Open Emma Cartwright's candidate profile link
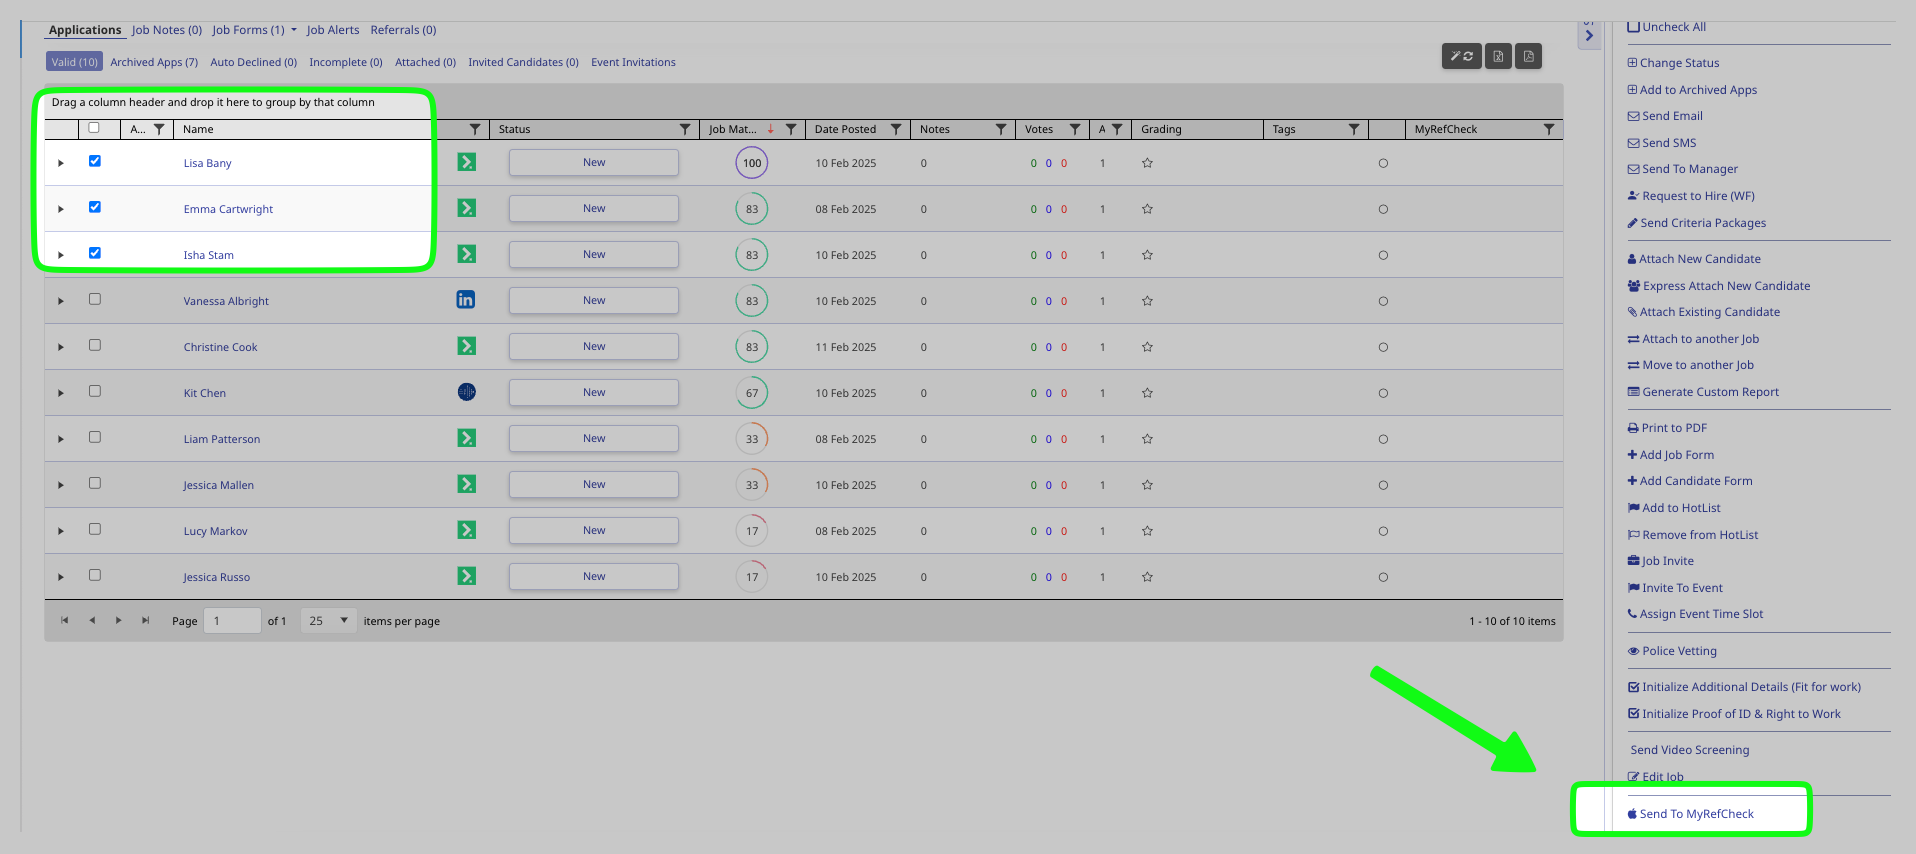 pos(228,209)
